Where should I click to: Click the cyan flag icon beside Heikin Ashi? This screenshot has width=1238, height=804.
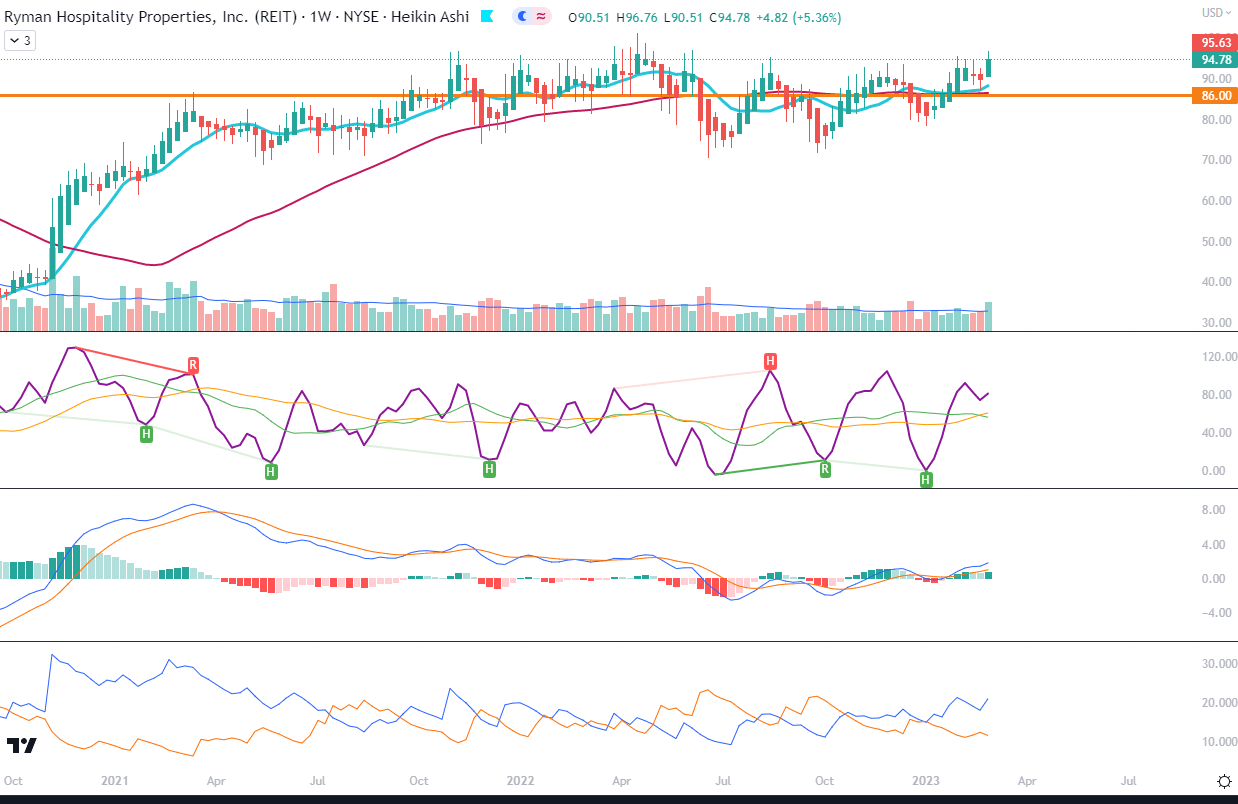tap(487, 17)
